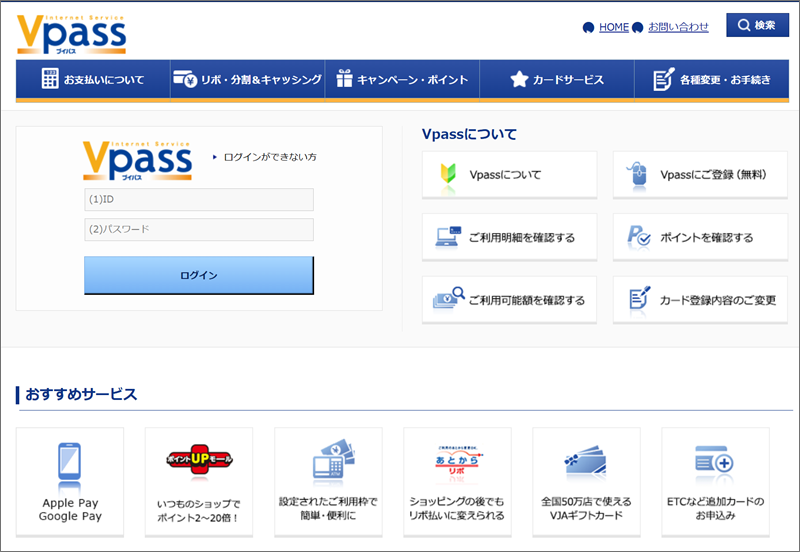Open the ETCなど追加カードのお申込み text

pyautogui.click(x=715, y=509)
